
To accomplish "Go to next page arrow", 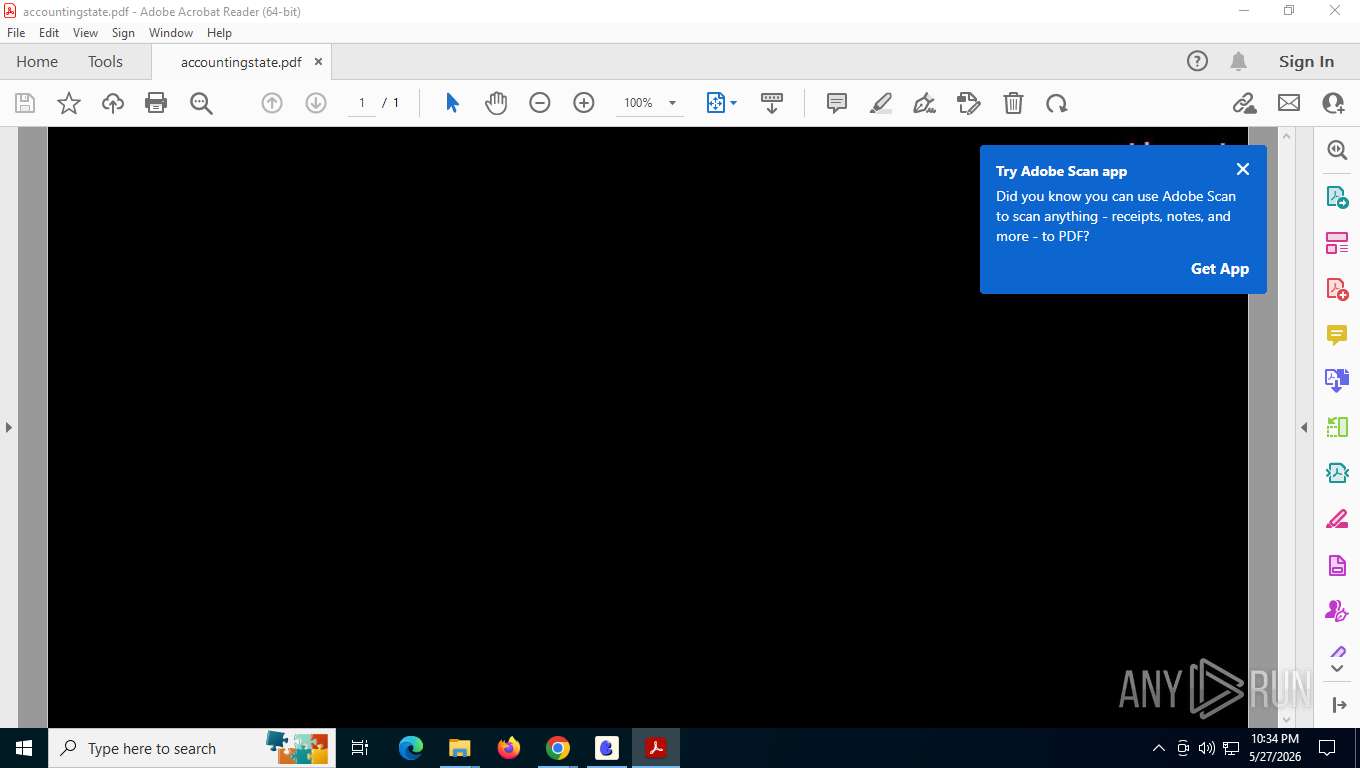I will 316,103.
